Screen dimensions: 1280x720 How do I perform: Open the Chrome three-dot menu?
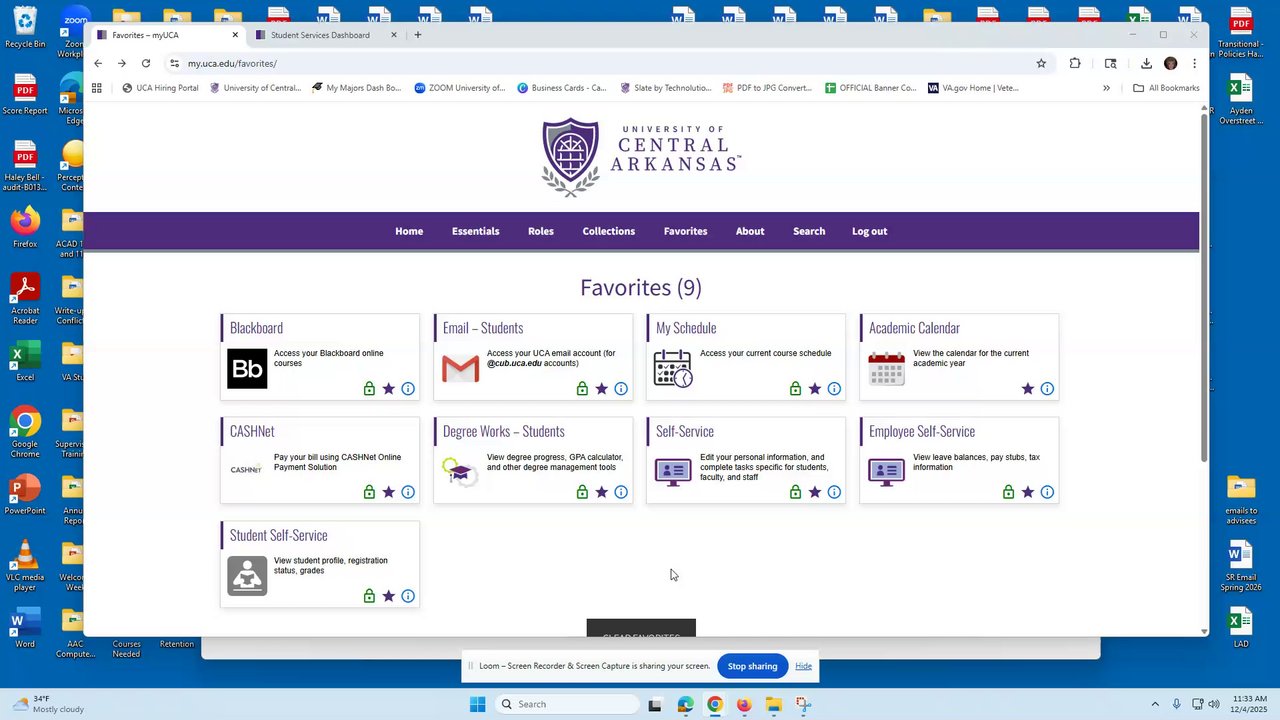(x=1194, y=63)
